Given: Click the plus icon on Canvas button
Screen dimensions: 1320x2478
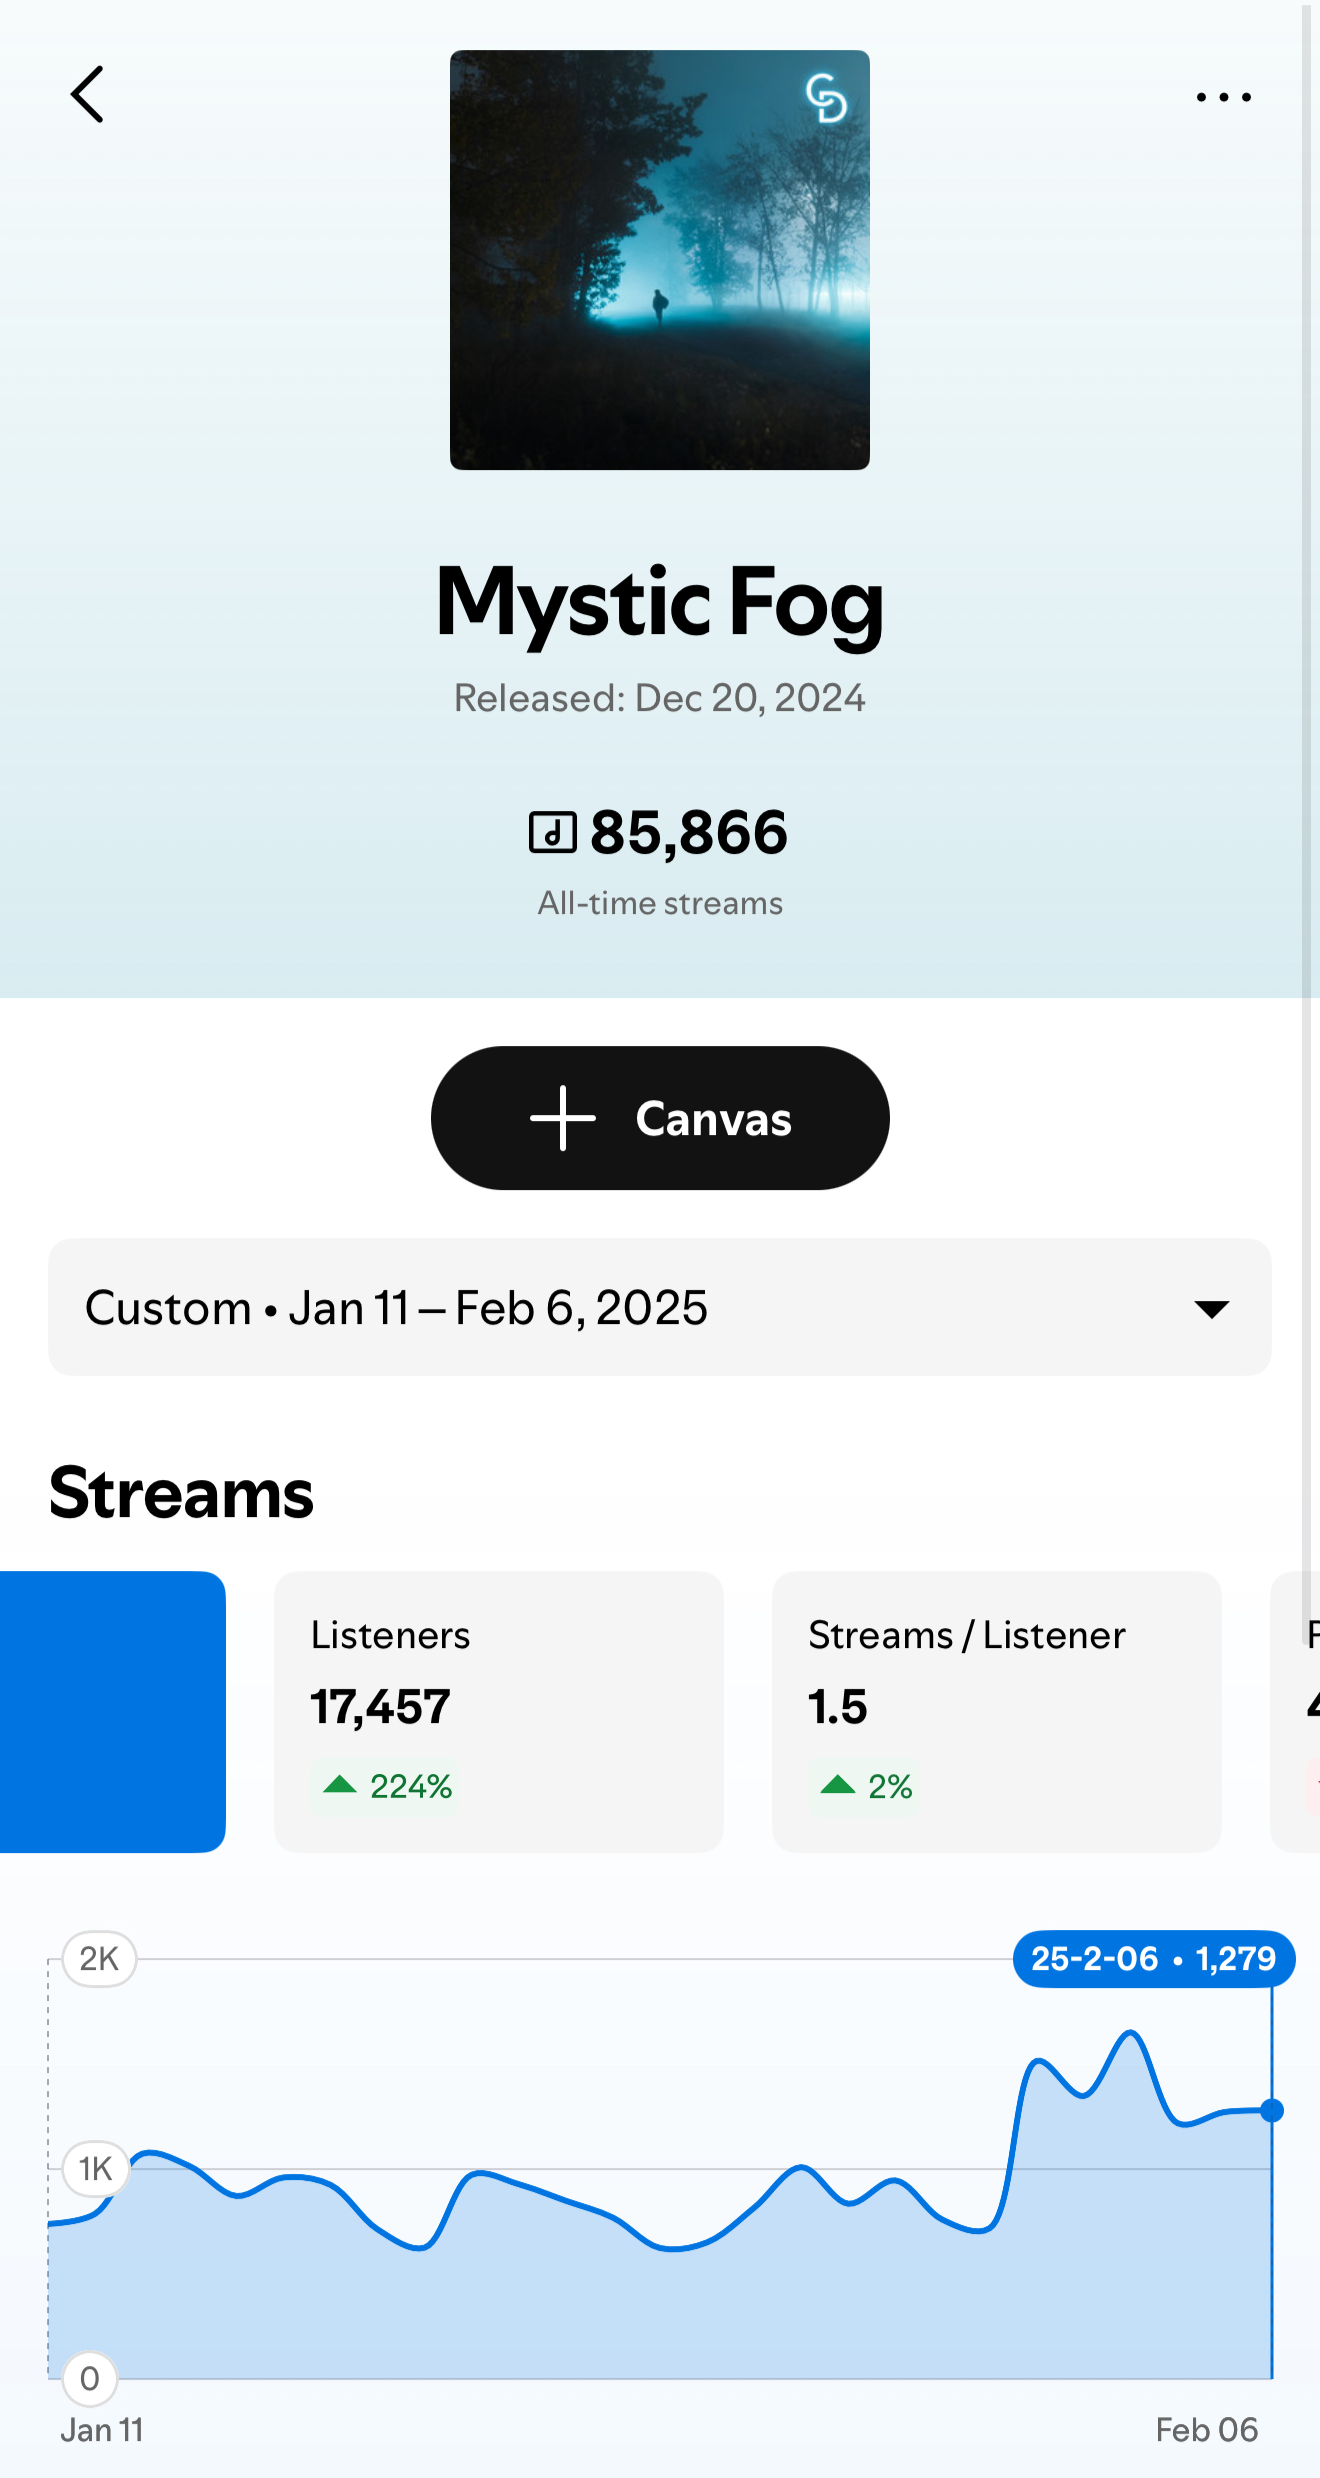Looking at the screenshot, I should coord(563,1118).
